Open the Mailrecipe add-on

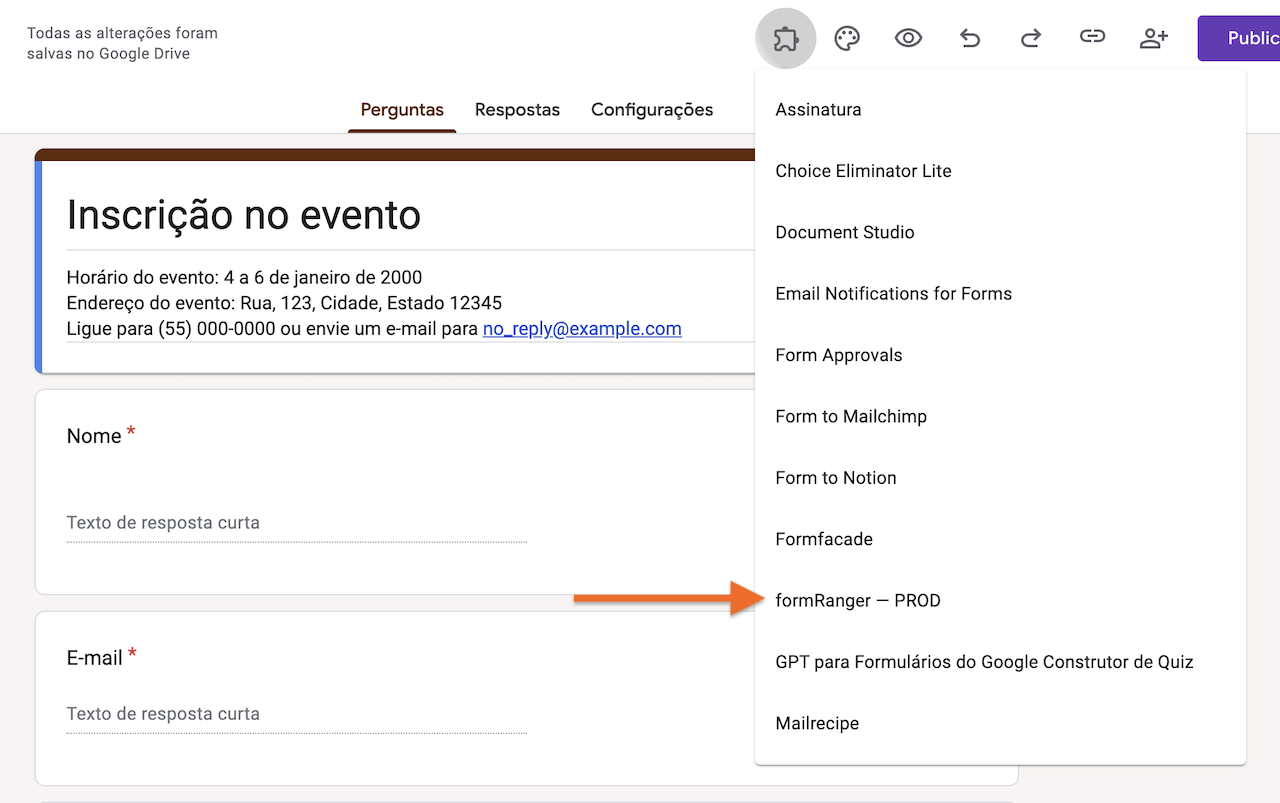point(817,723)
